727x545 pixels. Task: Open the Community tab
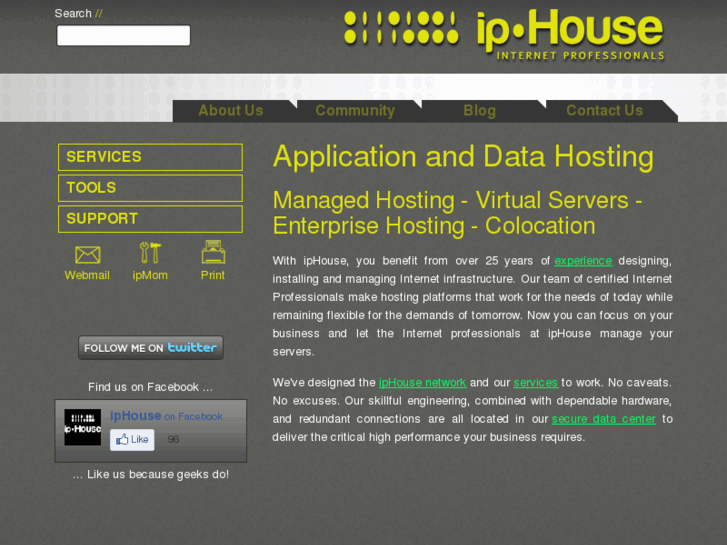click(x=355, y=111)
